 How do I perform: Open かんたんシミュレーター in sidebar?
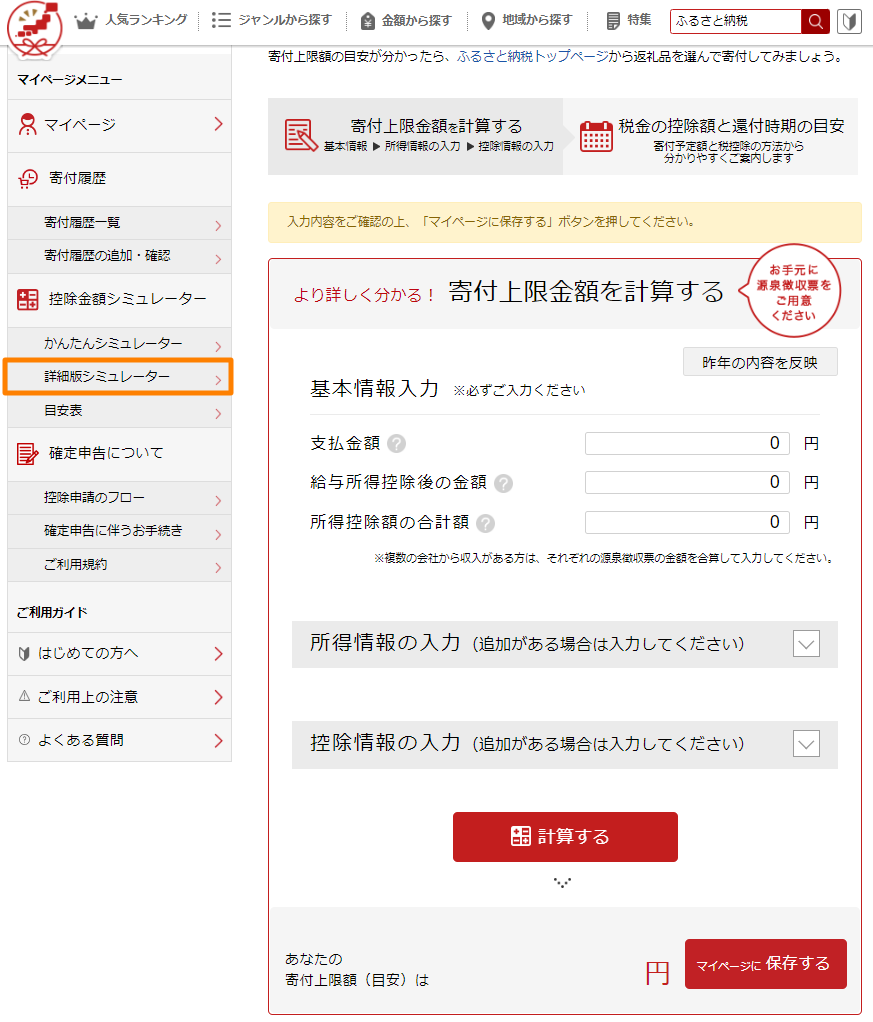click(x=119, y=343)
